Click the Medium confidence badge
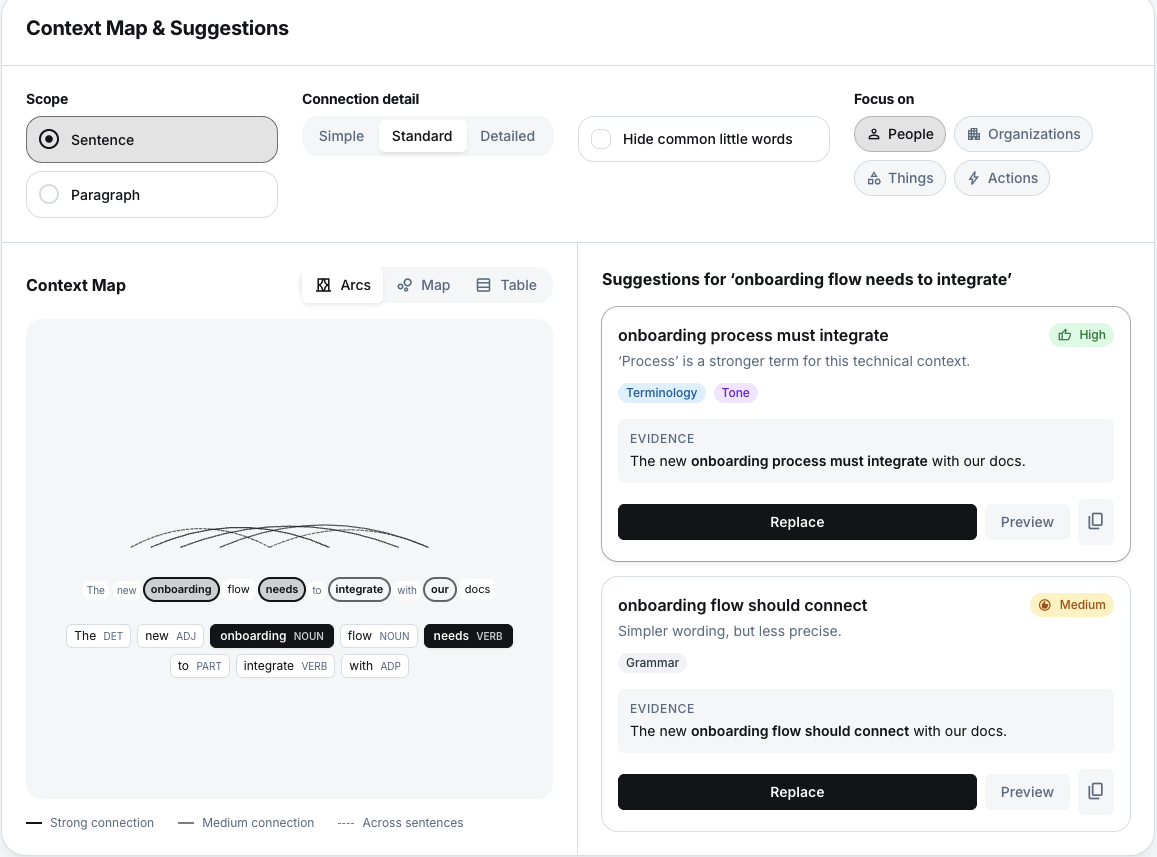Image resolution: width=1157 pixels, height=857 pixels. pyautogui.click(x=1072, y=605)
